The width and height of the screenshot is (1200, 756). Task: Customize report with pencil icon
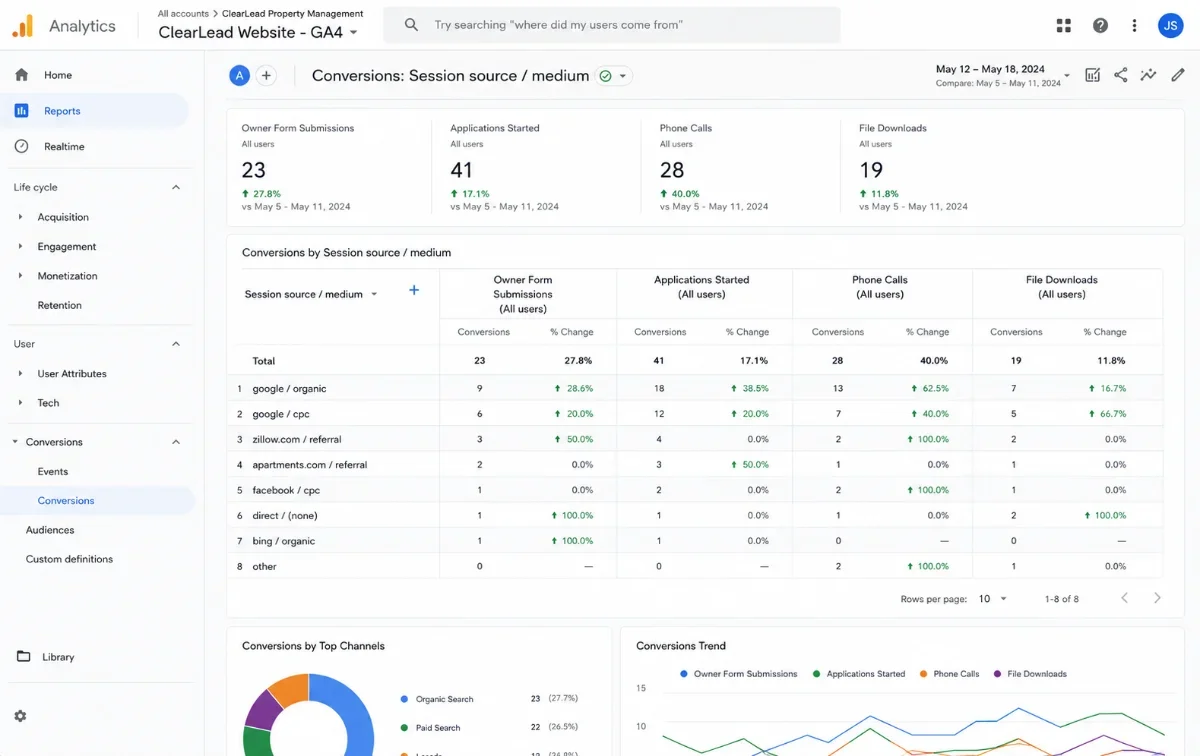(1178, 75)
